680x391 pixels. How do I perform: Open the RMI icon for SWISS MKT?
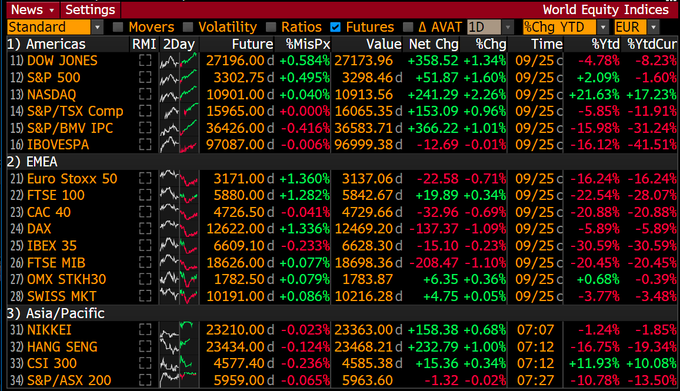coord(145,297)
